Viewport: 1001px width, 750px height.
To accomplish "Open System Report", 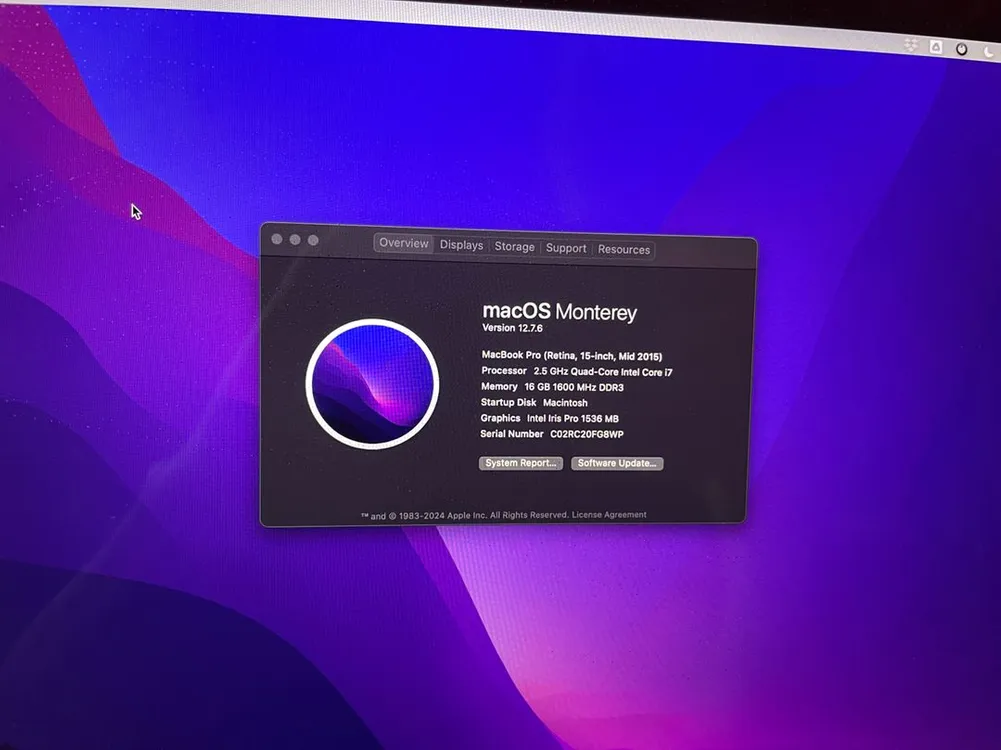I will coord(521,463).
